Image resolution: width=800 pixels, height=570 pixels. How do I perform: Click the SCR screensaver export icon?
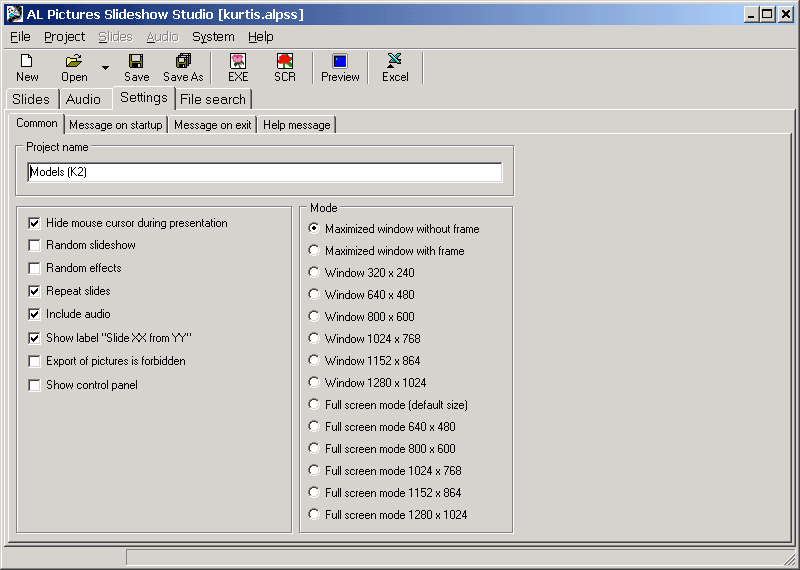[x=285, y=61]
